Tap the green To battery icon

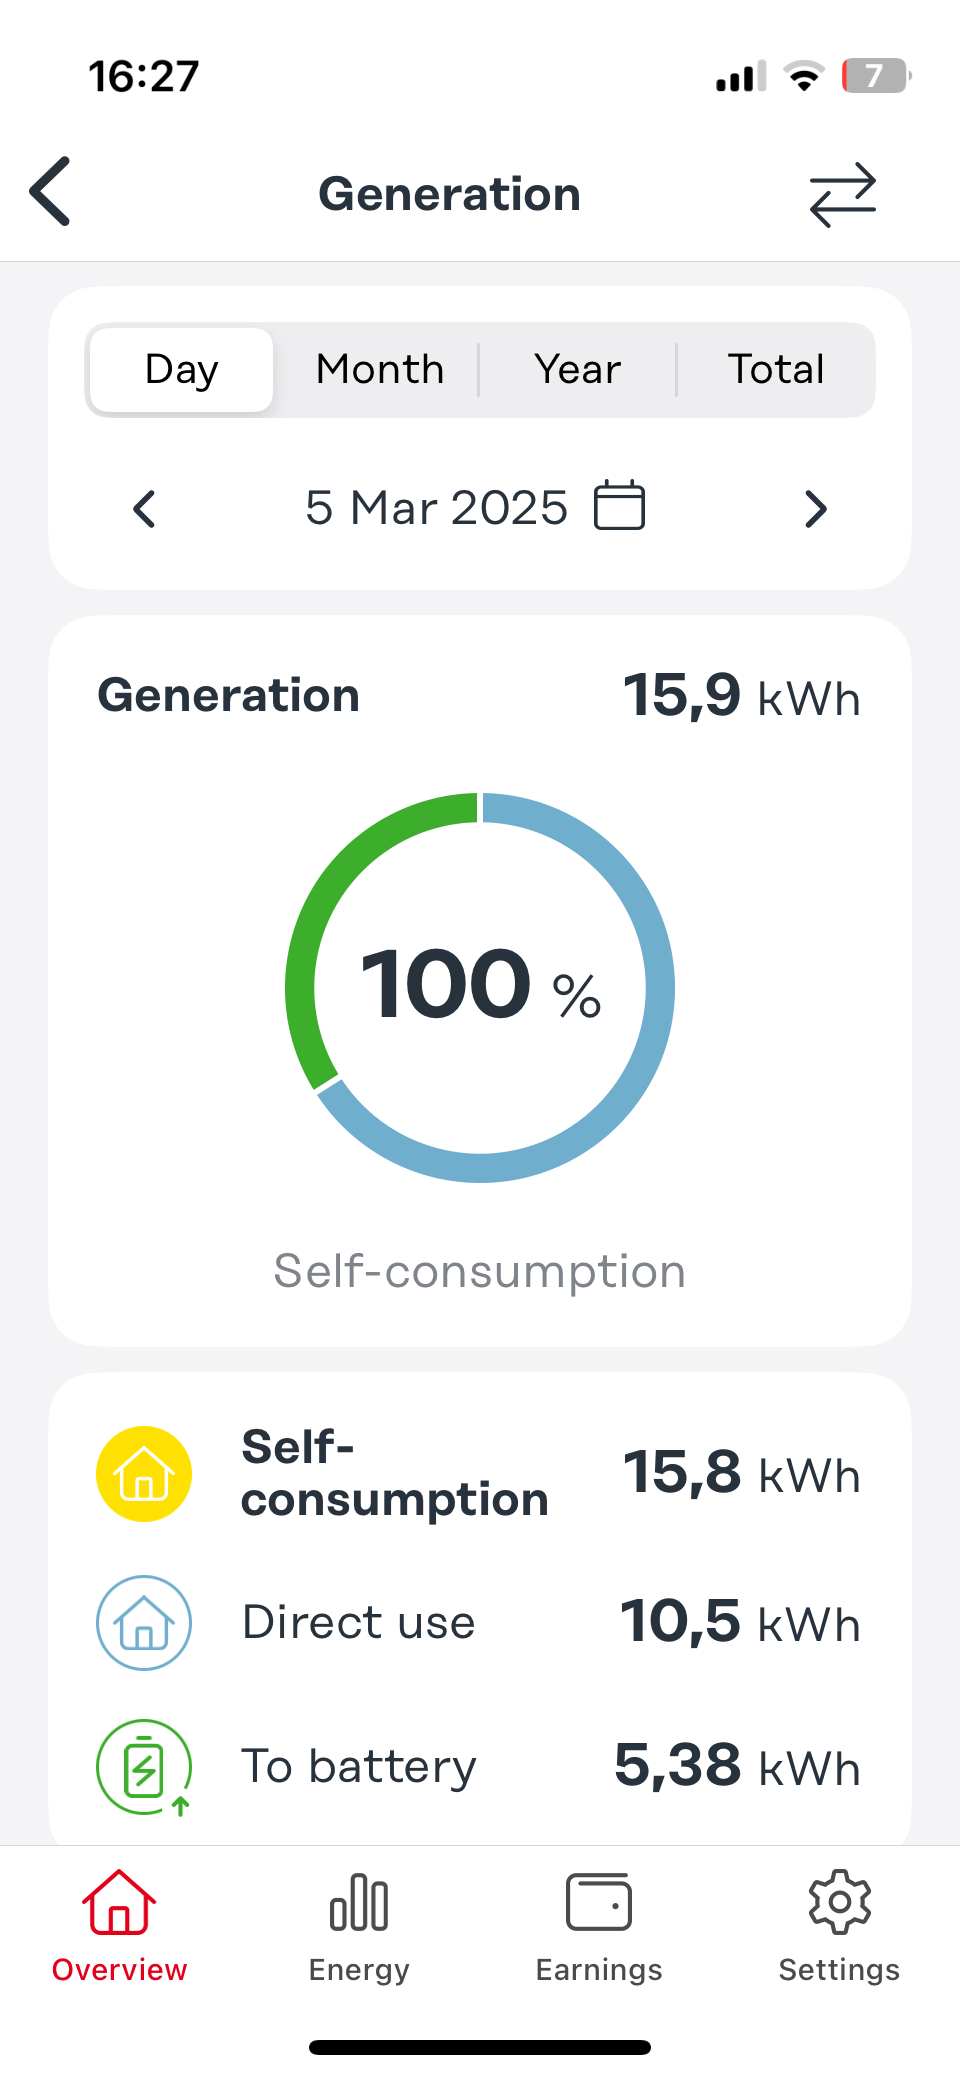[x=144, y=1767]
